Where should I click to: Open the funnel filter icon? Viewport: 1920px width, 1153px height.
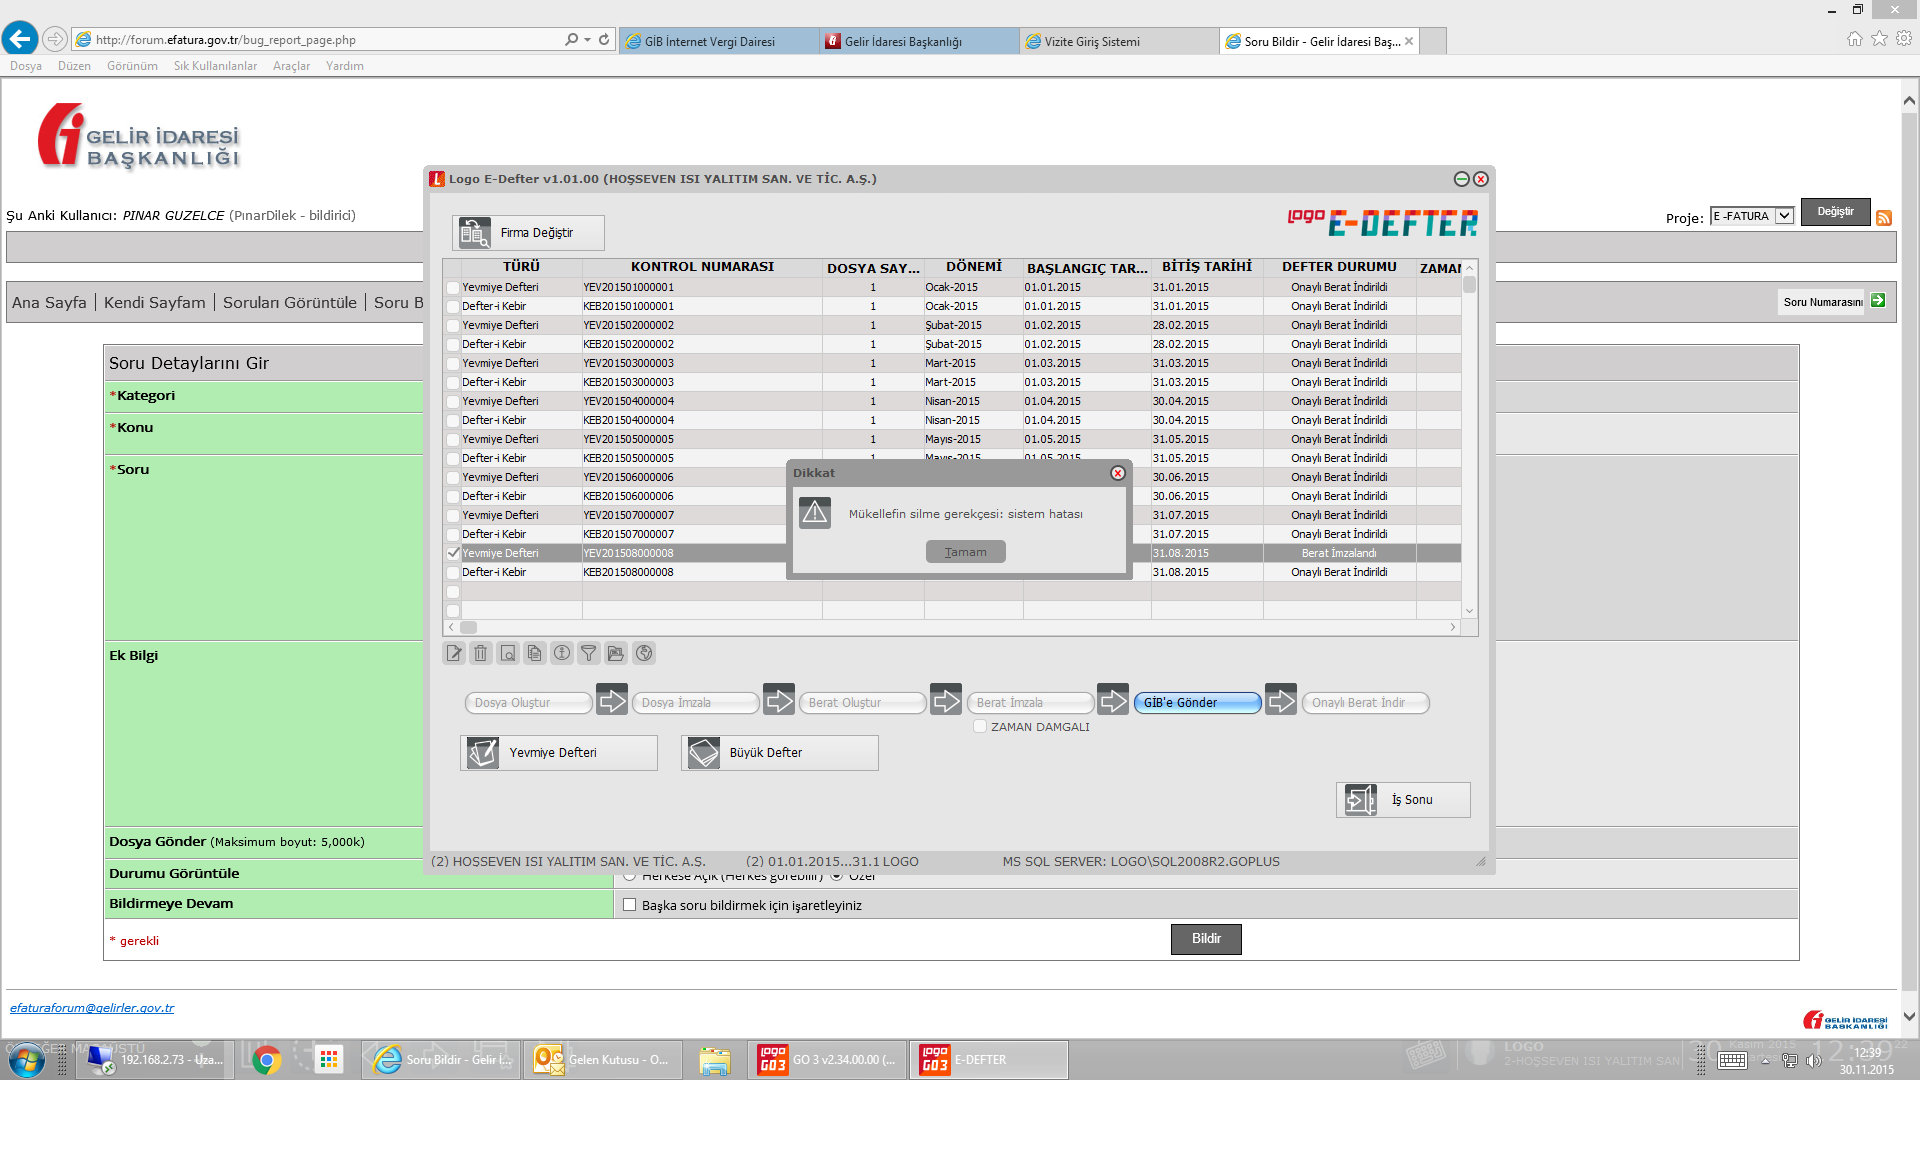click(589, 653)
